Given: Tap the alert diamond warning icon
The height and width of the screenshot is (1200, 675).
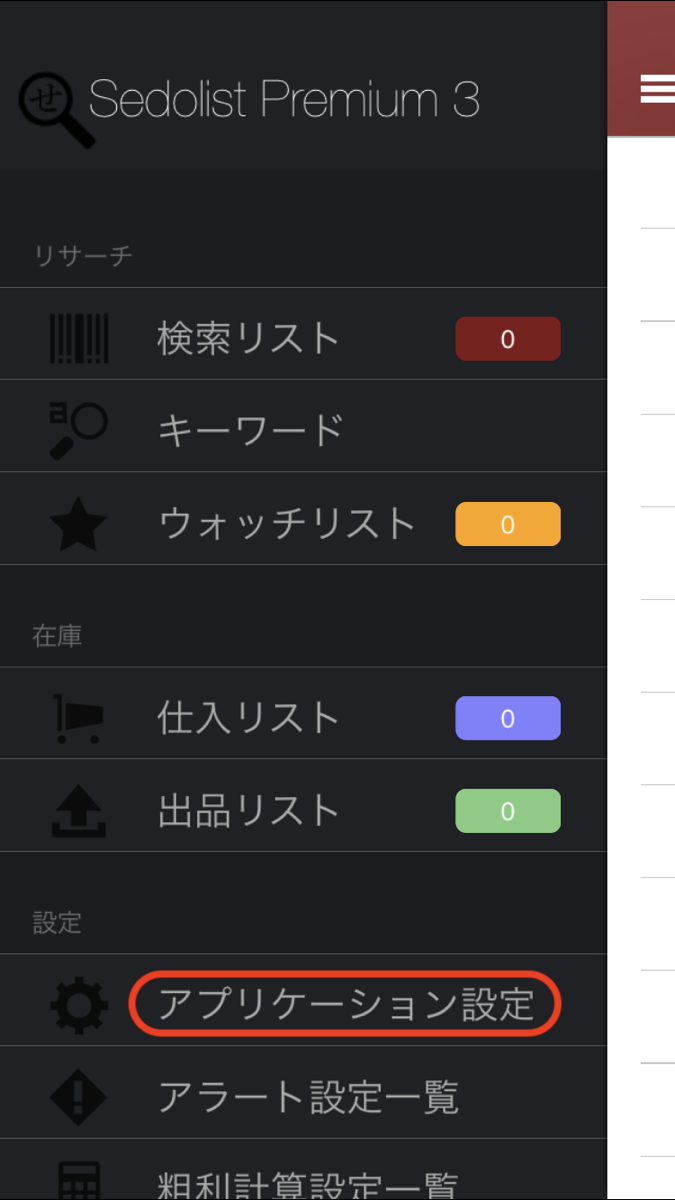Looking at the screenshot, I should click(79, 1097).
